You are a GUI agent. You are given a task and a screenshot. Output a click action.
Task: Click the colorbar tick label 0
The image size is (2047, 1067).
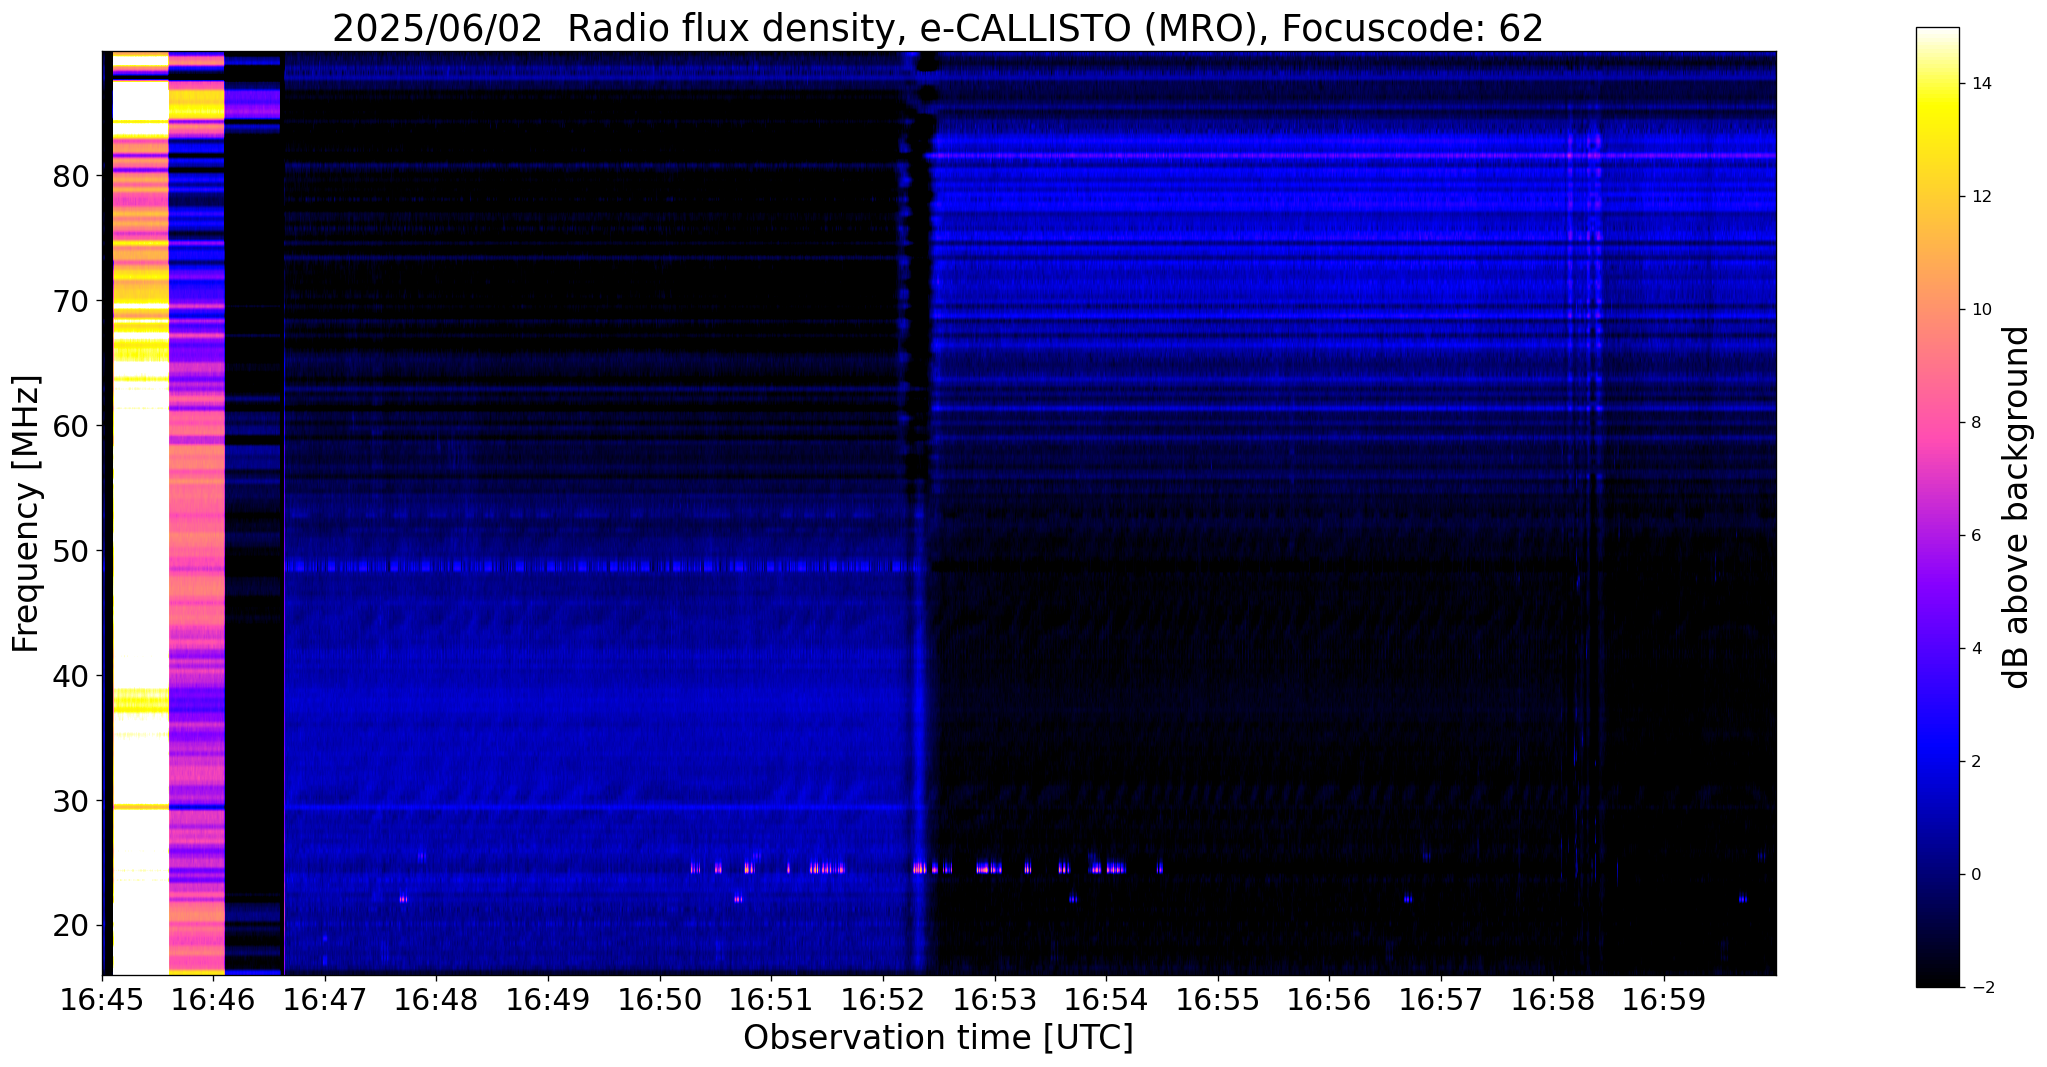(x=1975, y=875)
